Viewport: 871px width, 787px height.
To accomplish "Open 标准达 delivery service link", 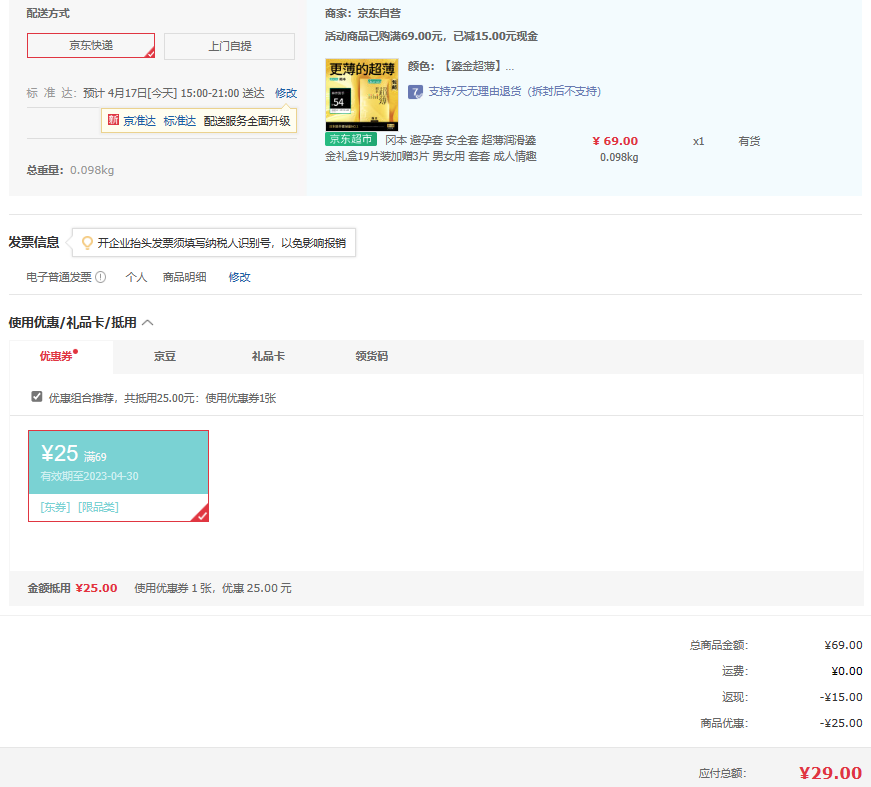I will (179, 121).
